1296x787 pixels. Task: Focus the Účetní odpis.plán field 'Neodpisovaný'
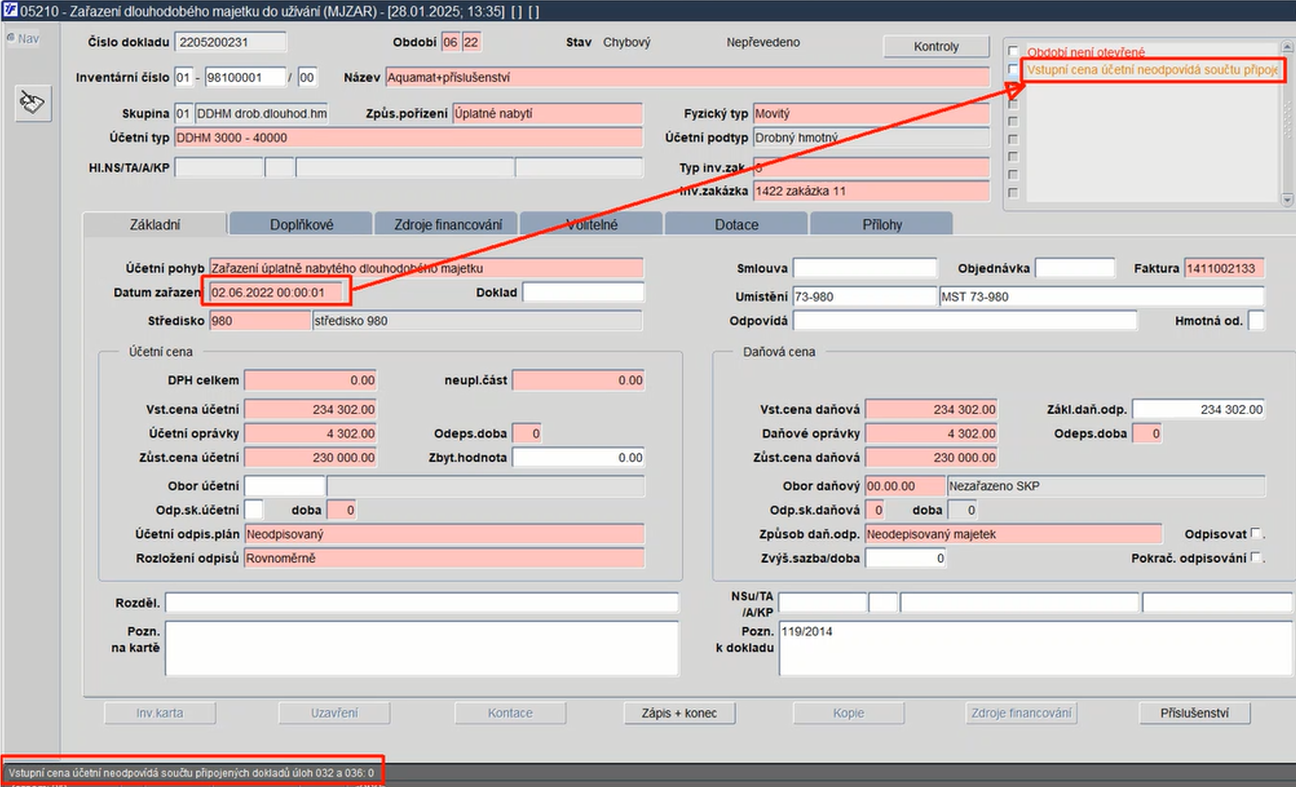click(x=445, y=534)
